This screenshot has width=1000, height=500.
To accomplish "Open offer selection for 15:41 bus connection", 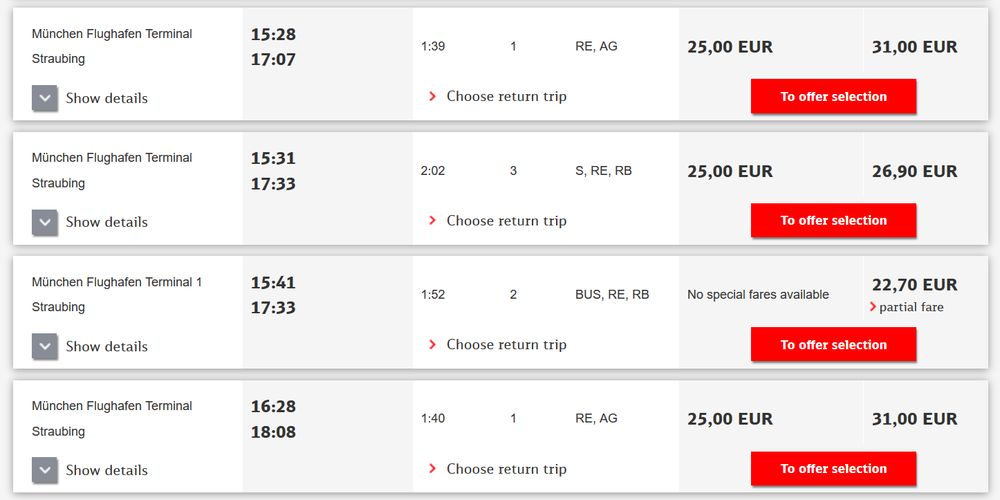I will point(834,344).
